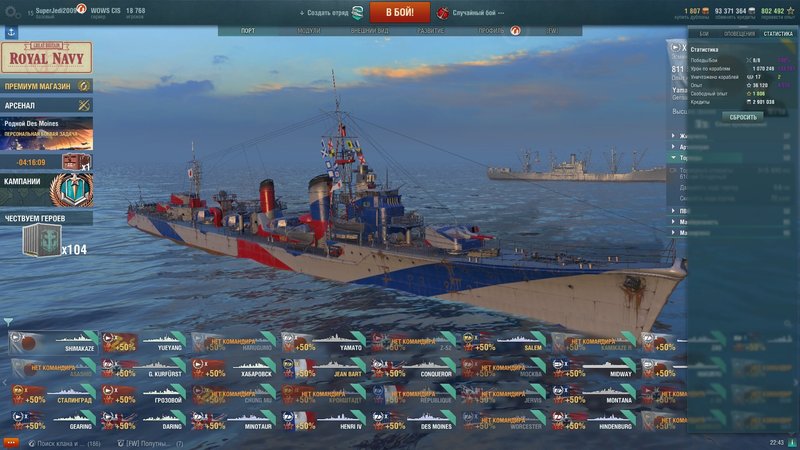
Task: Click the chat button in bottom-left corner
Action: pyautogui.click(x=11, y=443)
